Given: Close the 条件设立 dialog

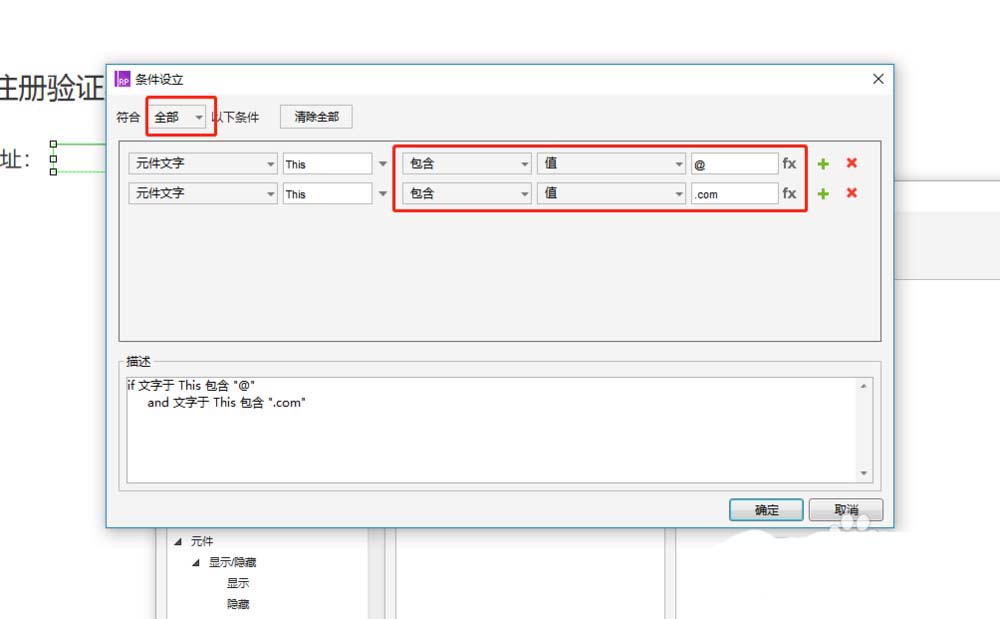Looking at the screenshot, I should tap(878, 78).
